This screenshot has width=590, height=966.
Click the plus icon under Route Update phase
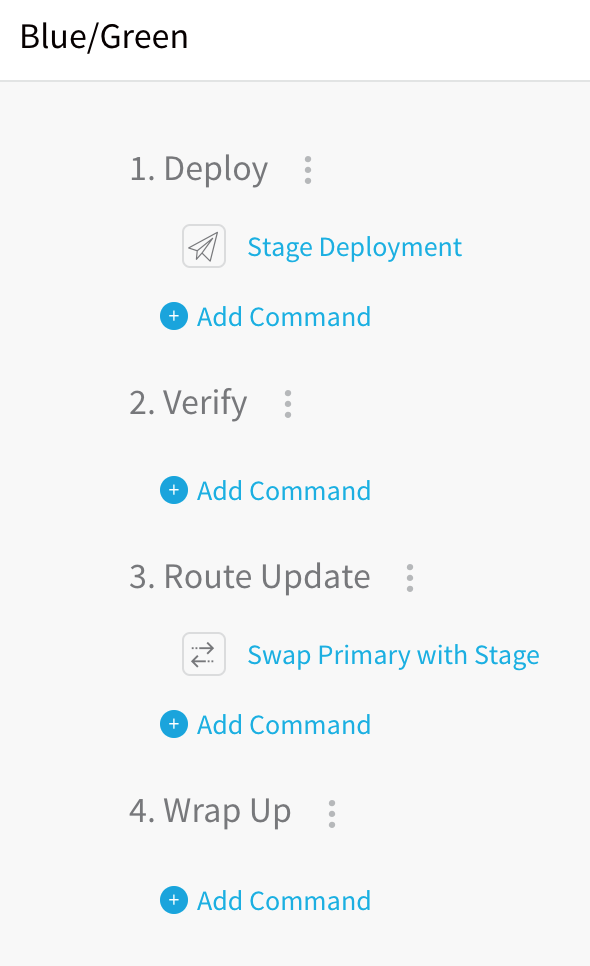click(174, 724)
